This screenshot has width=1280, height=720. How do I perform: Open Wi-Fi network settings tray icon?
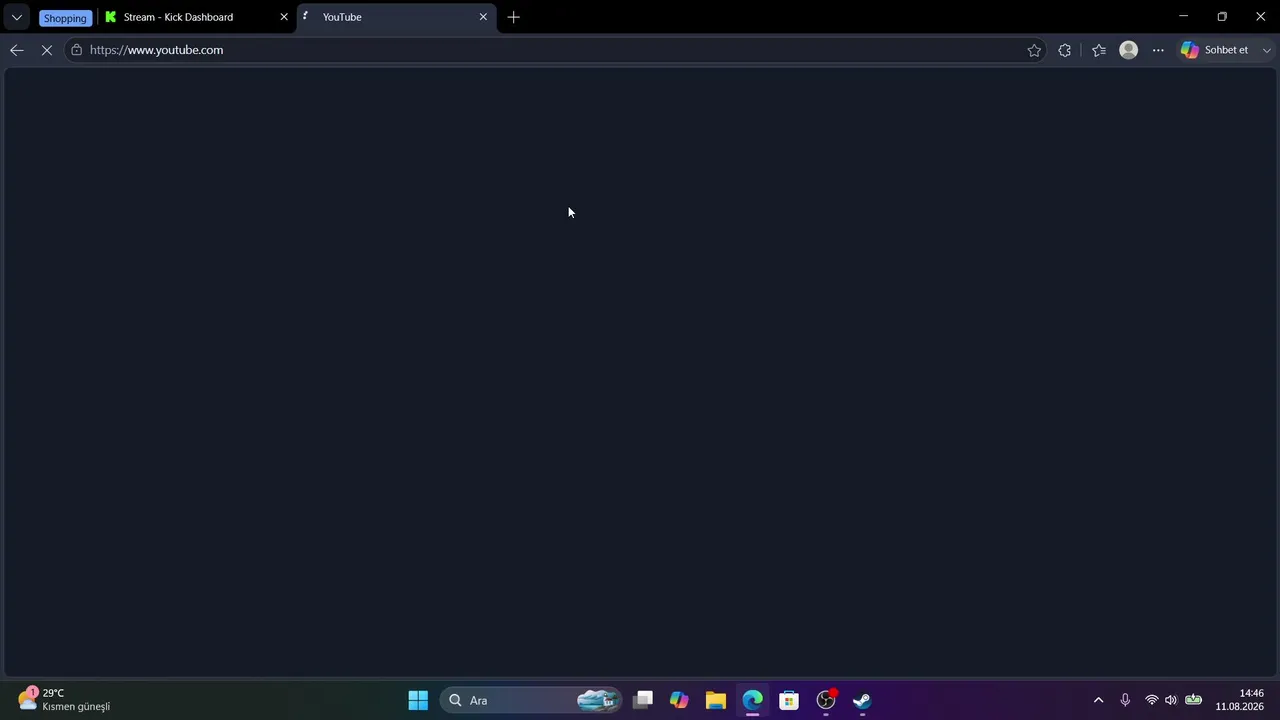(1152, 700)
